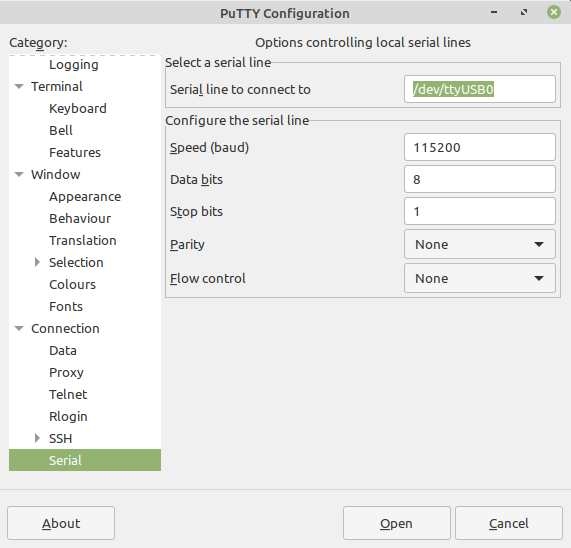This screenshot has width=571, height=548.
Task: Open the Rlogin settings category
Action: tap(68, 417)
